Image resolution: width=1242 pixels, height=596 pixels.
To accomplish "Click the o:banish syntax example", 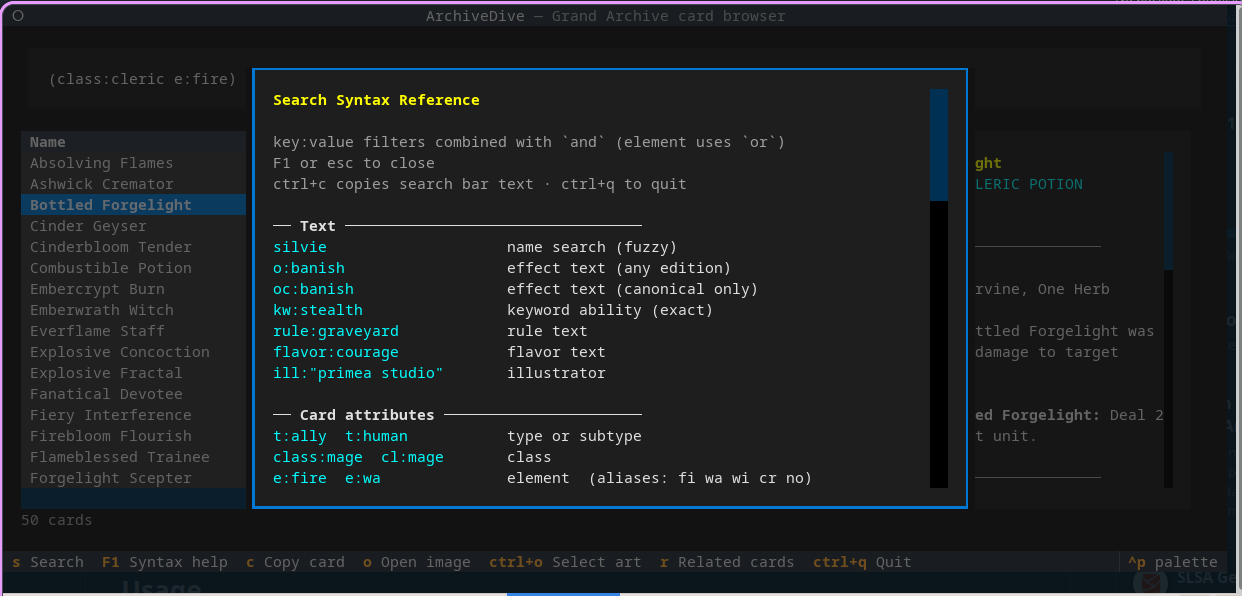I will [x=309, y=268].
